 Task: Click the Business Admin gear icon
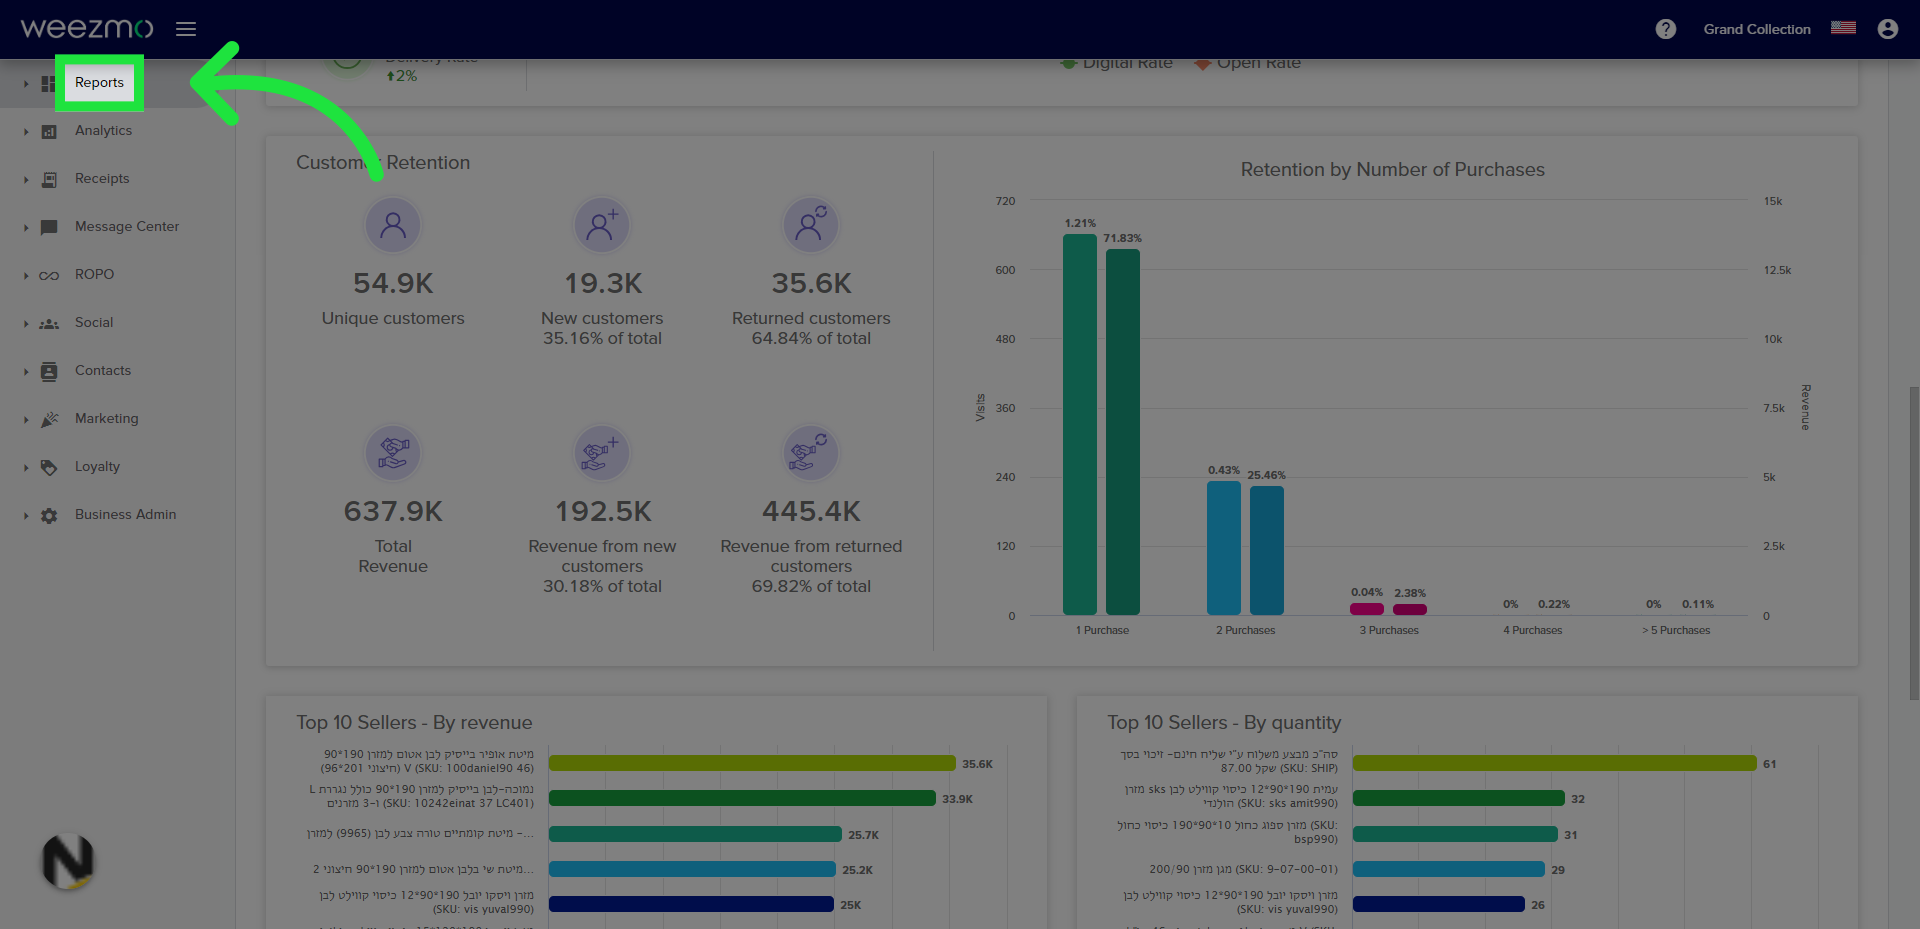[x=49, y=516]
